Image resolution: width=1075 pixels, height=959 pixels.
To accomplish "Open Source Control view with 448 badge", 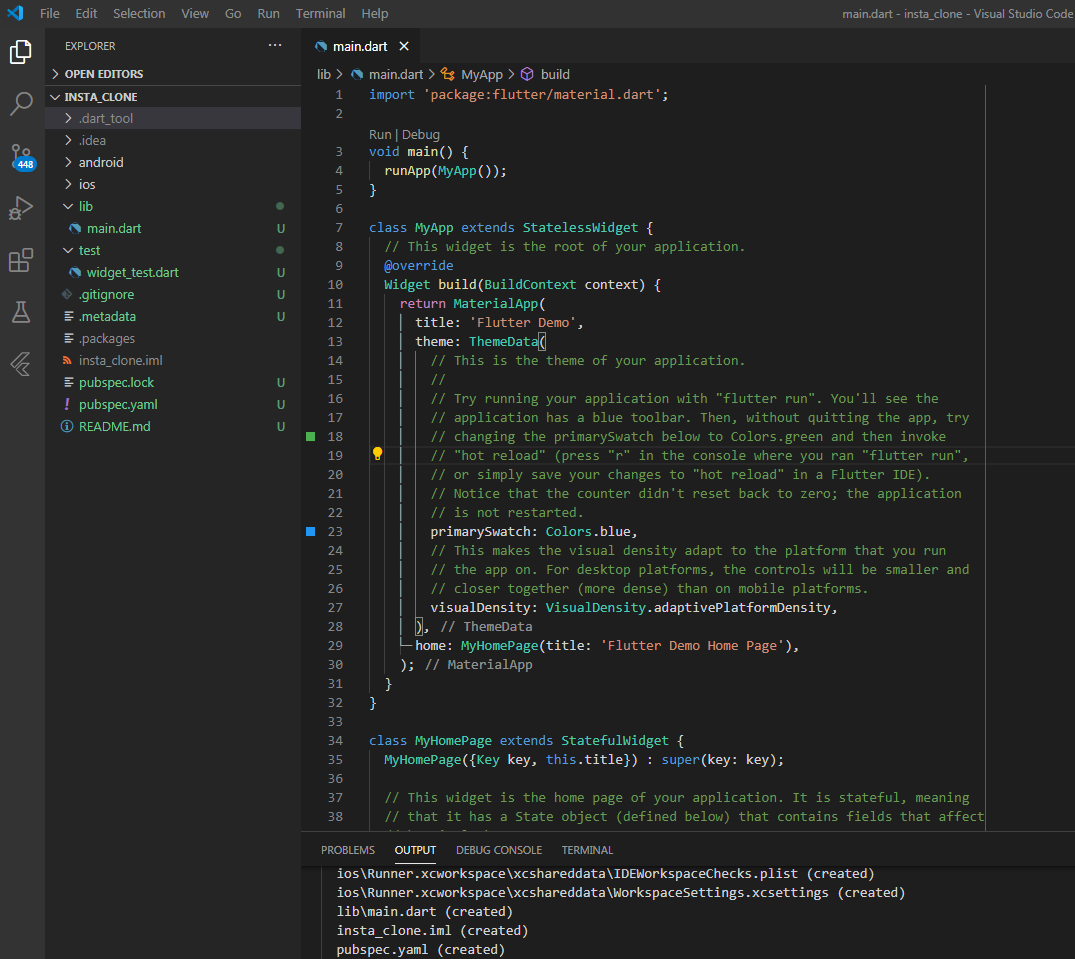I will pyautogui.click(x=21, y=156).
